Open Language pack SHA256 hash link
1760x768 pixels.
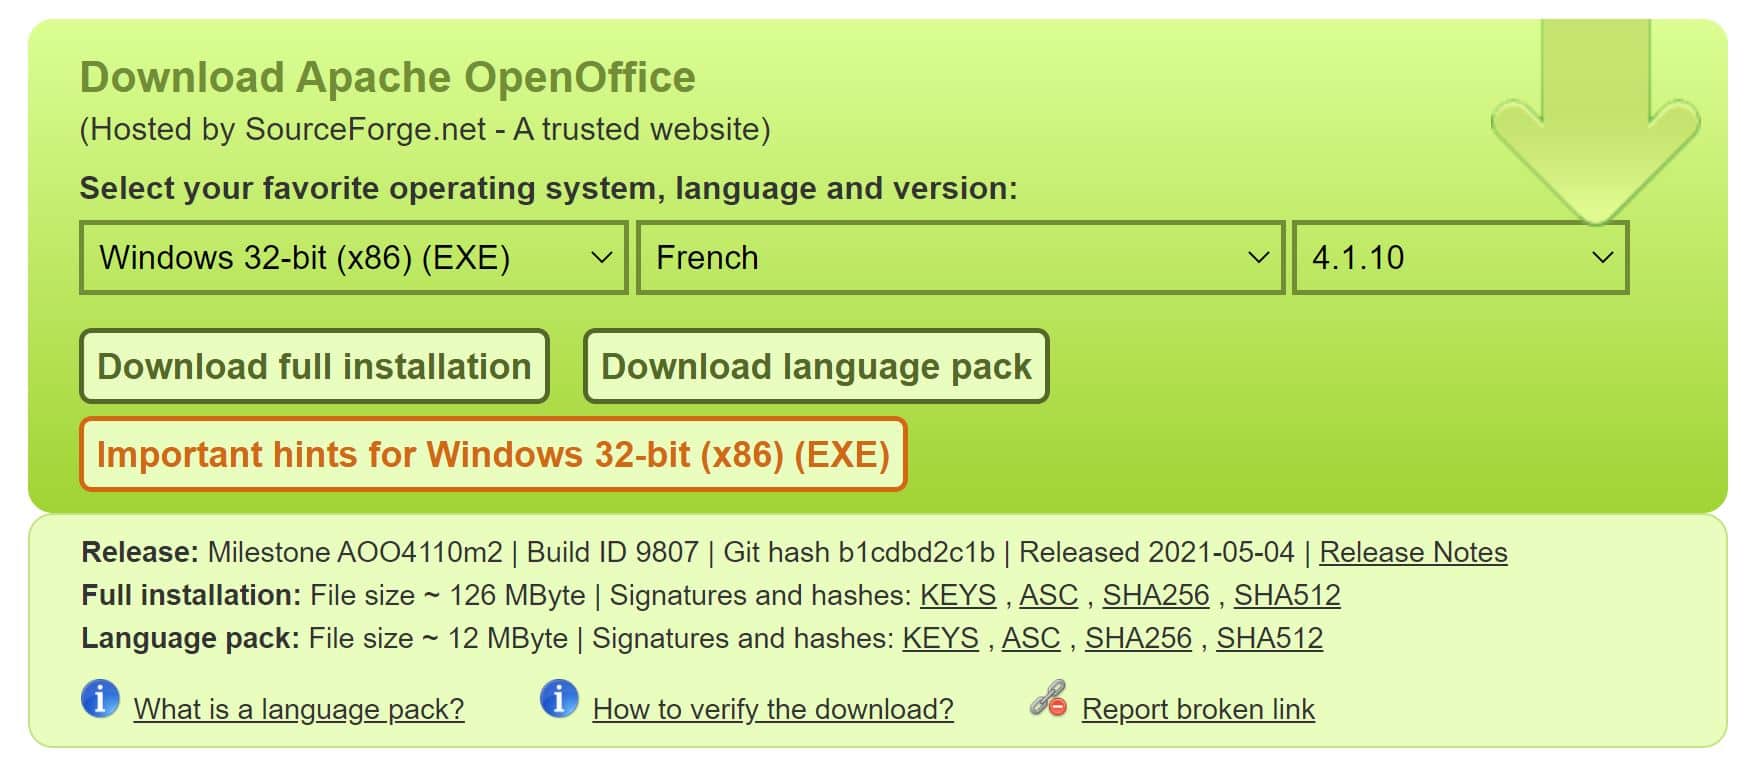(1138, 639)
